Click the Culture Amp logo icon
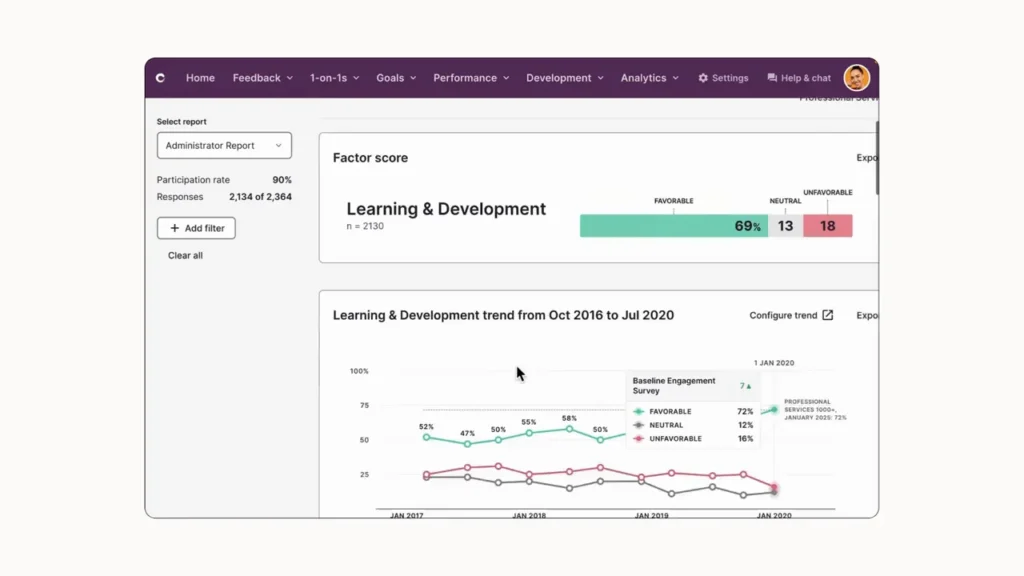Viewport: 1024px width, 576px height. (x=163, y=77)
